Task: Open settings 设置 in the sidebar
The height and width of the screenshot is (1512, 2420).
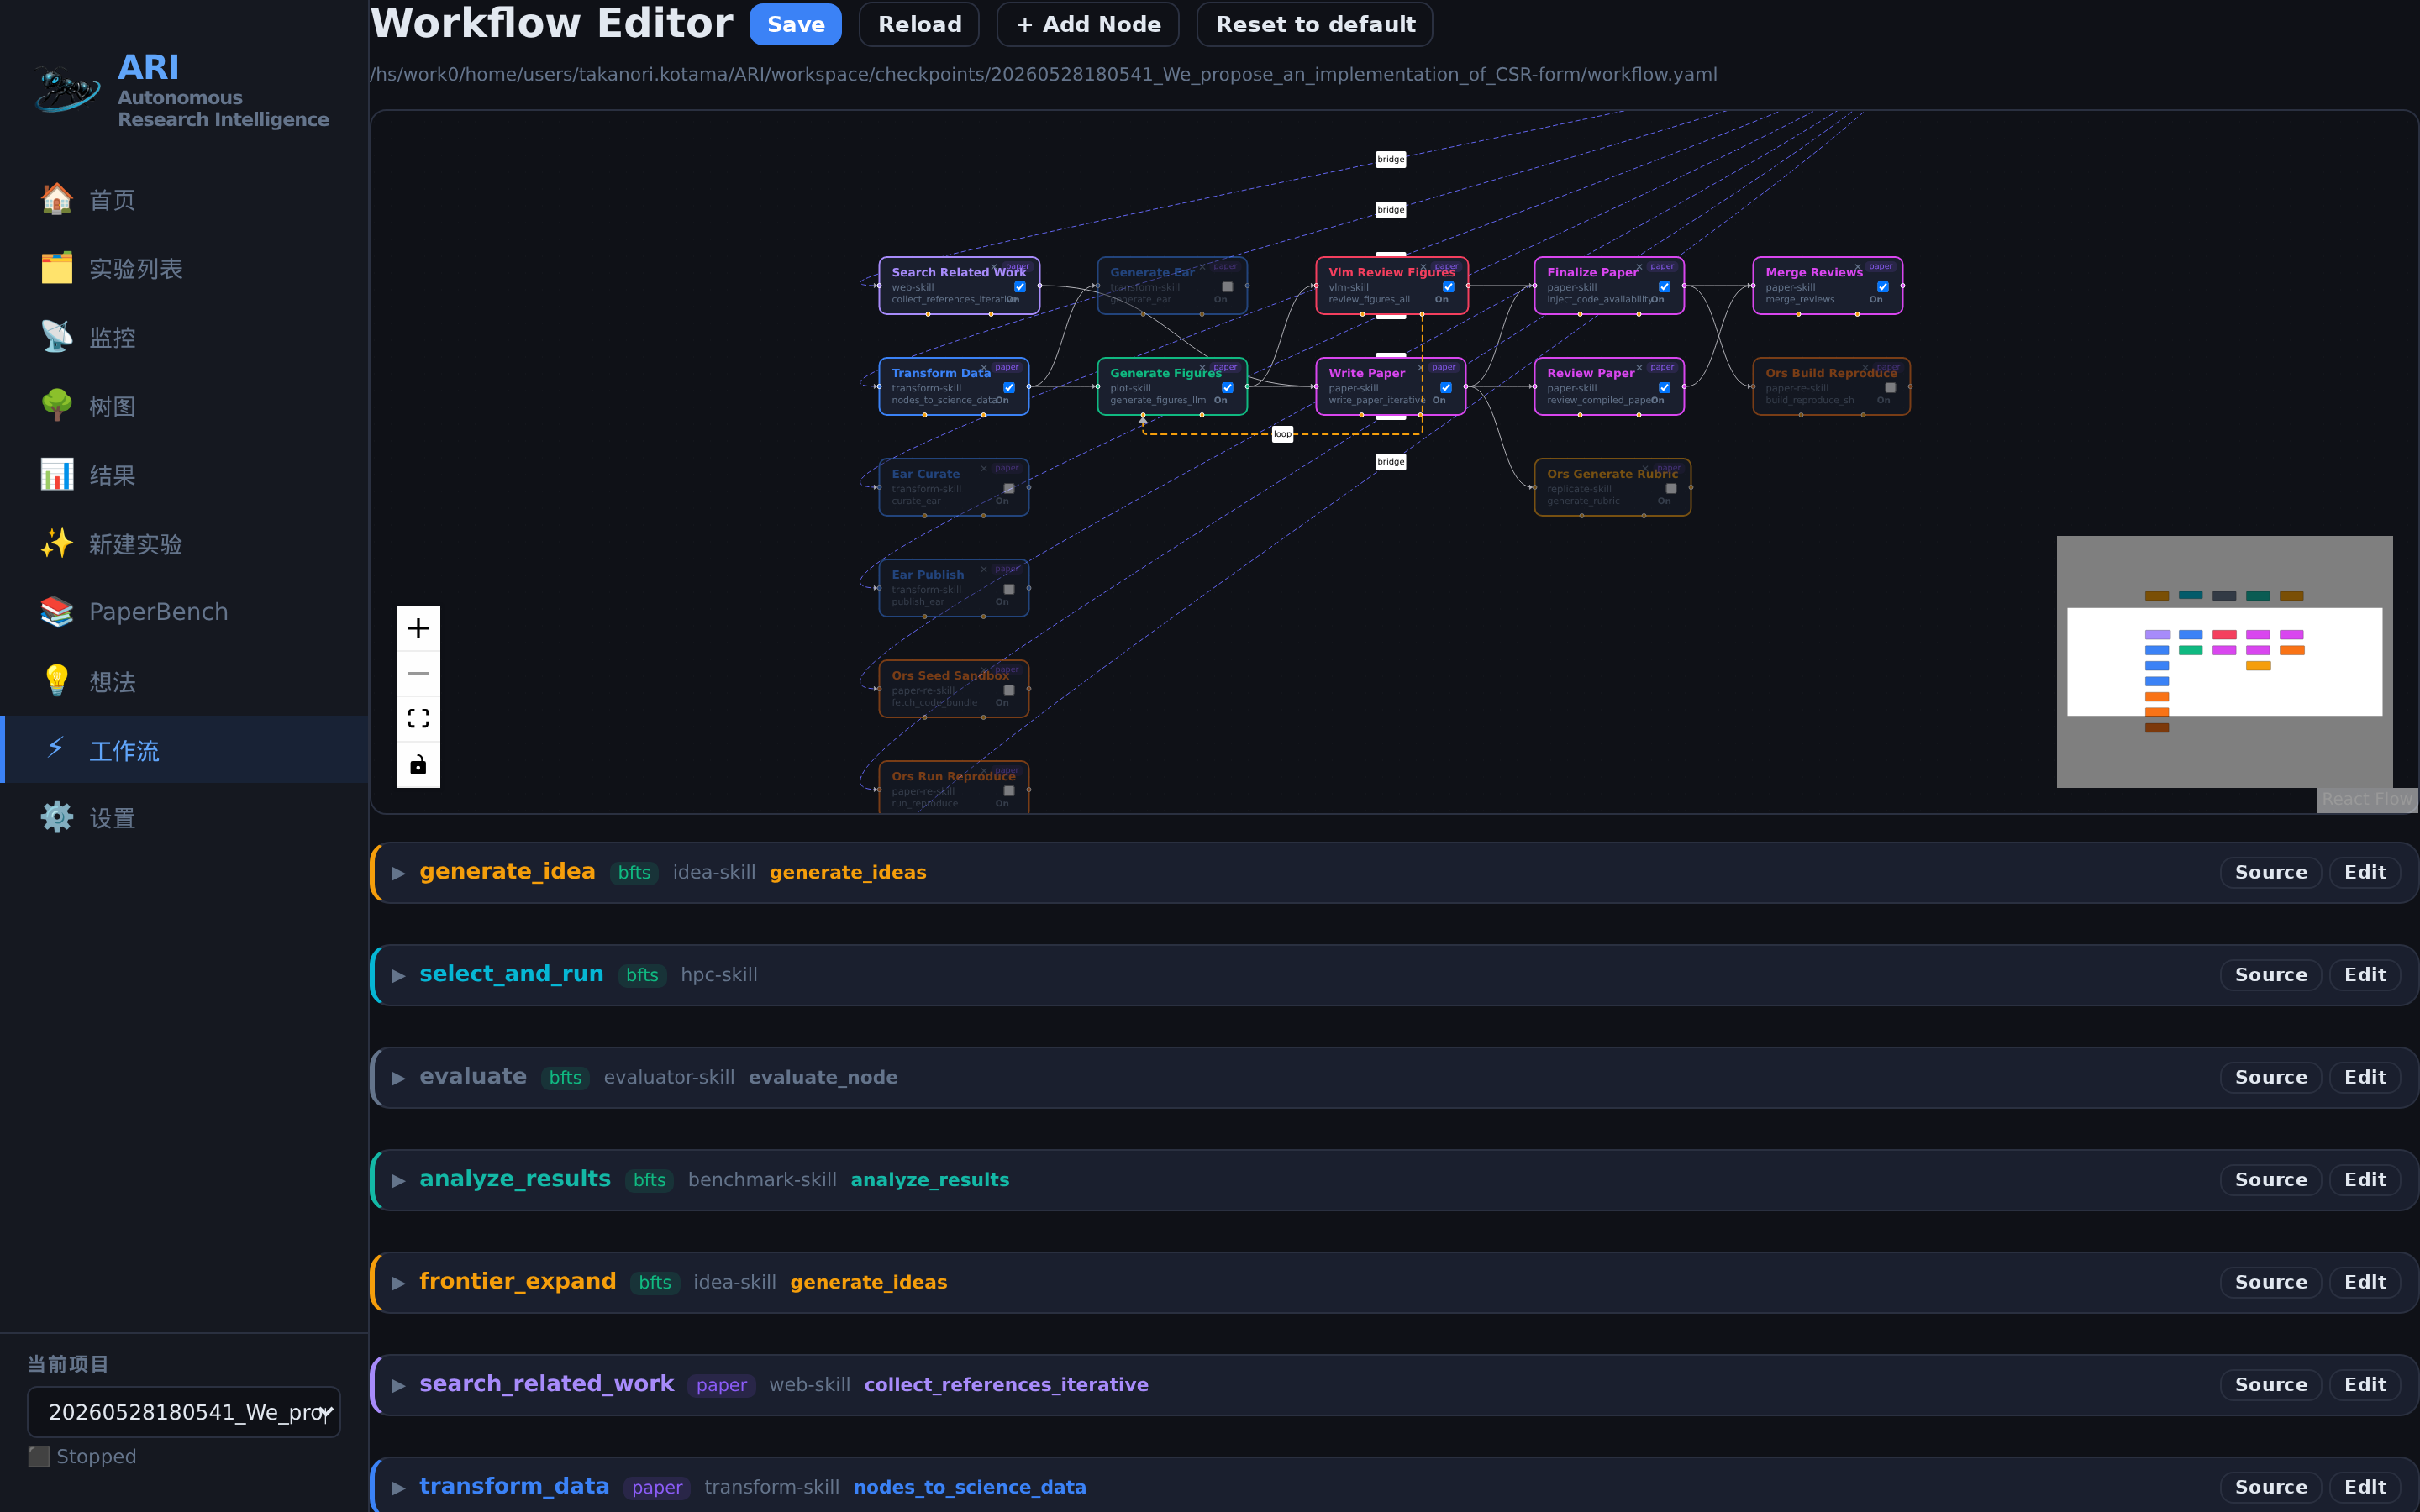Action: 185,819
